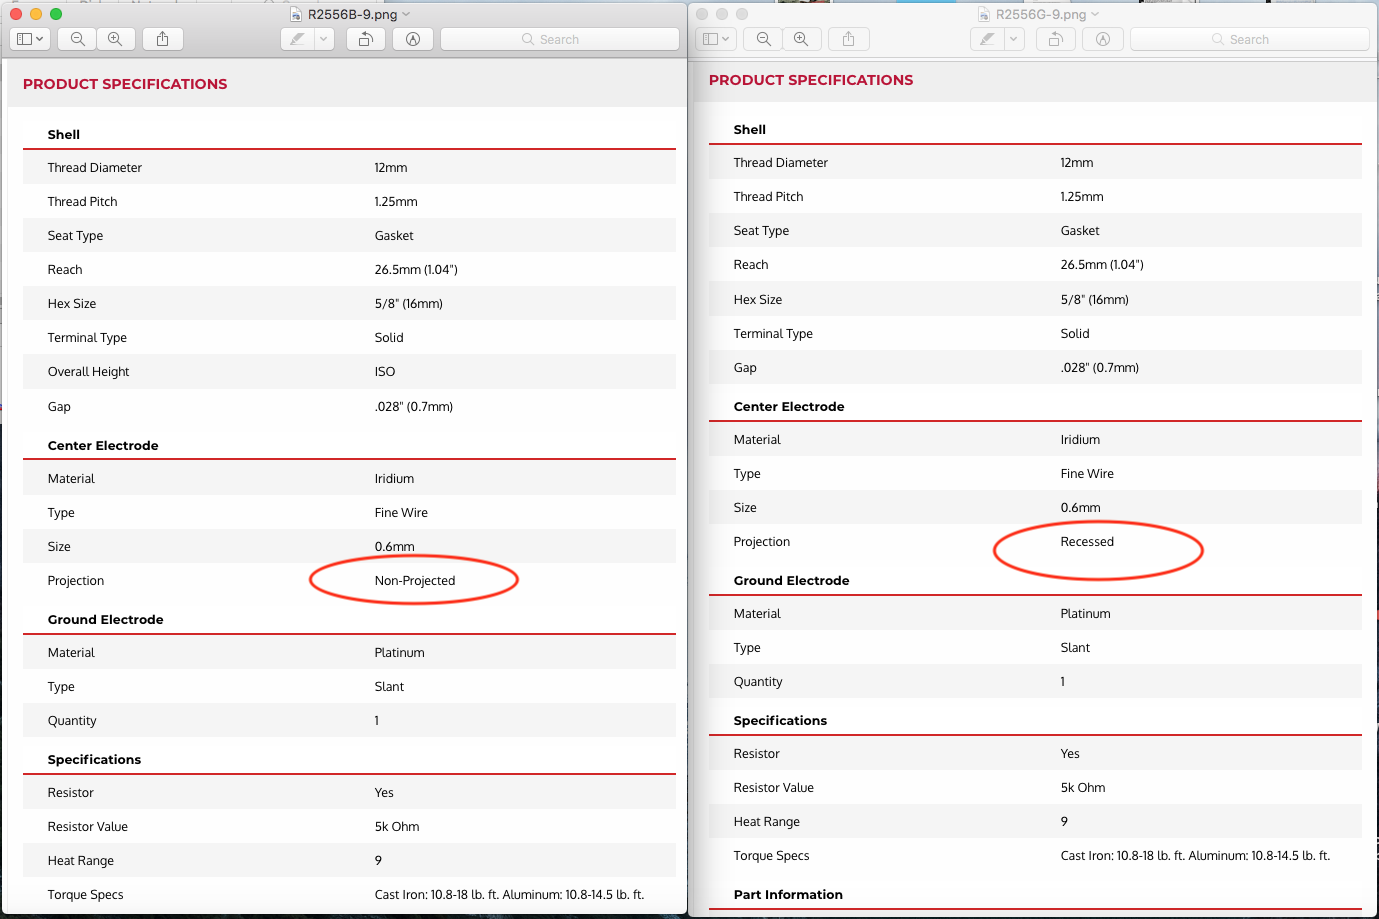Click Gasket value in left window
The height and width of the screenshot is (919, 1379).
coord(394,236)
